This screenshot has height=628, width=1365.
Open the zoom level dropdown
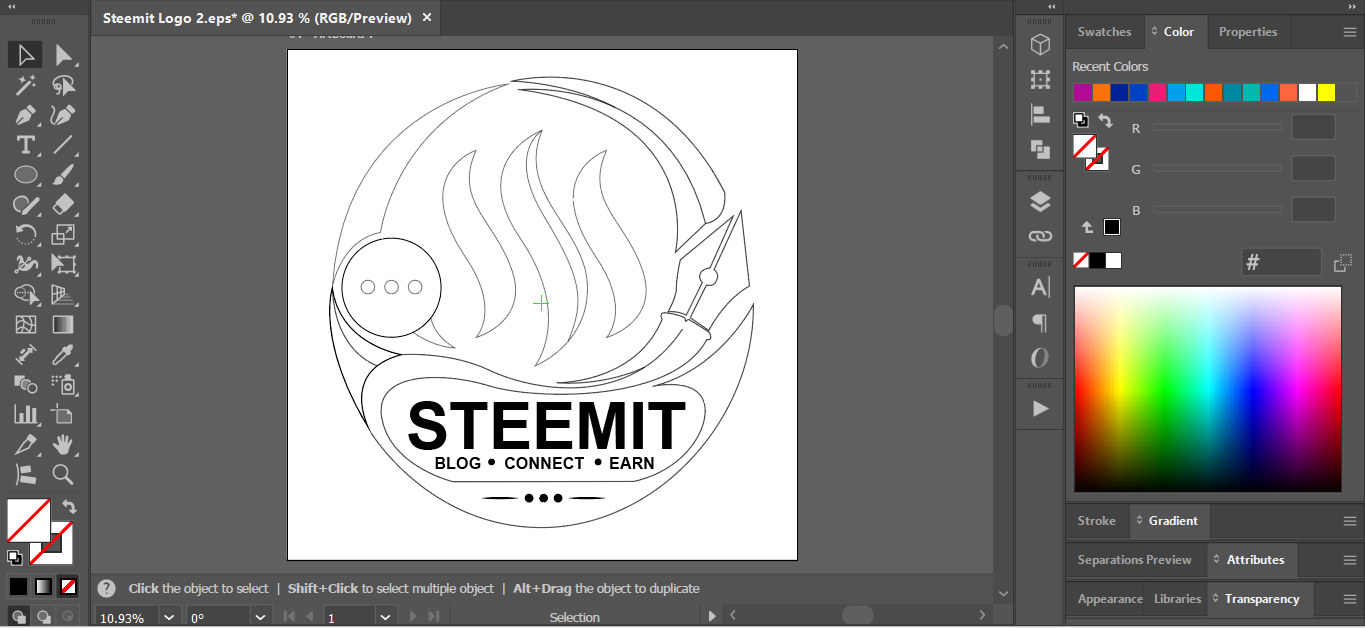tap(169, 617)
